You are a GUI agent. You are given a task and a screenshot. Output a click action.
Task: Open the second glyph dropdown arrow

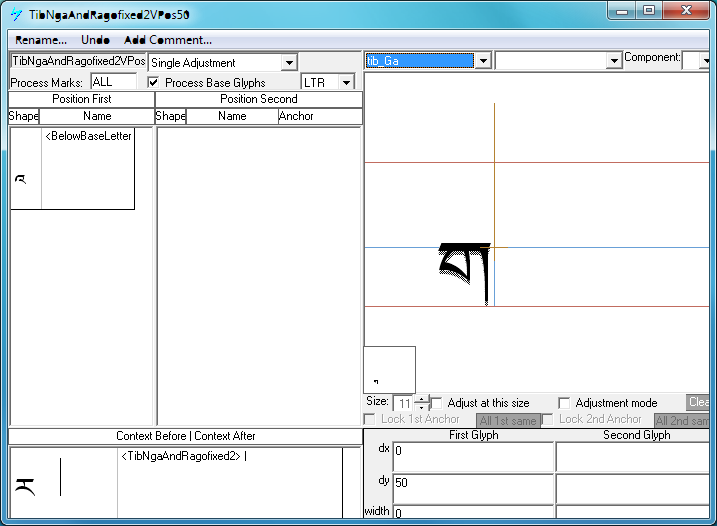(x=613, y=61)
